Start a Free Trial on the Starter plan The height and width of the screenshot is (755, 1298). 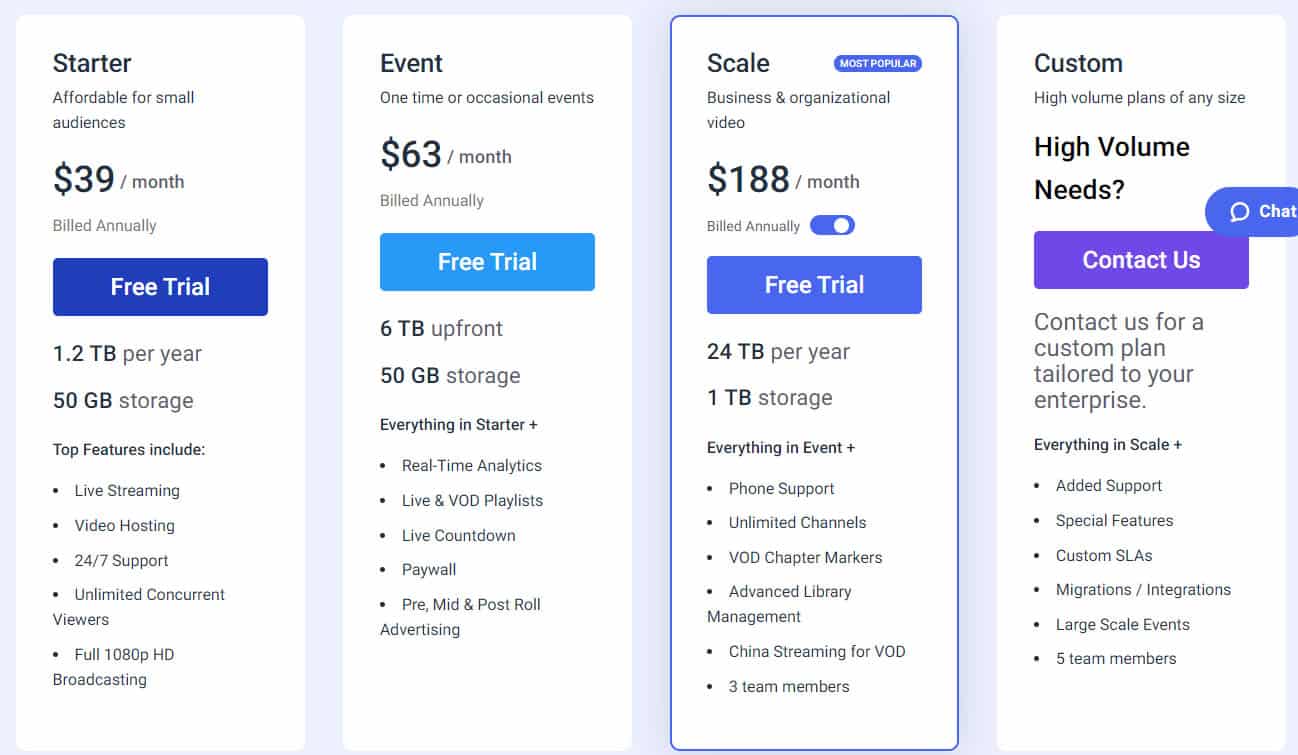[x=160, y=286]
